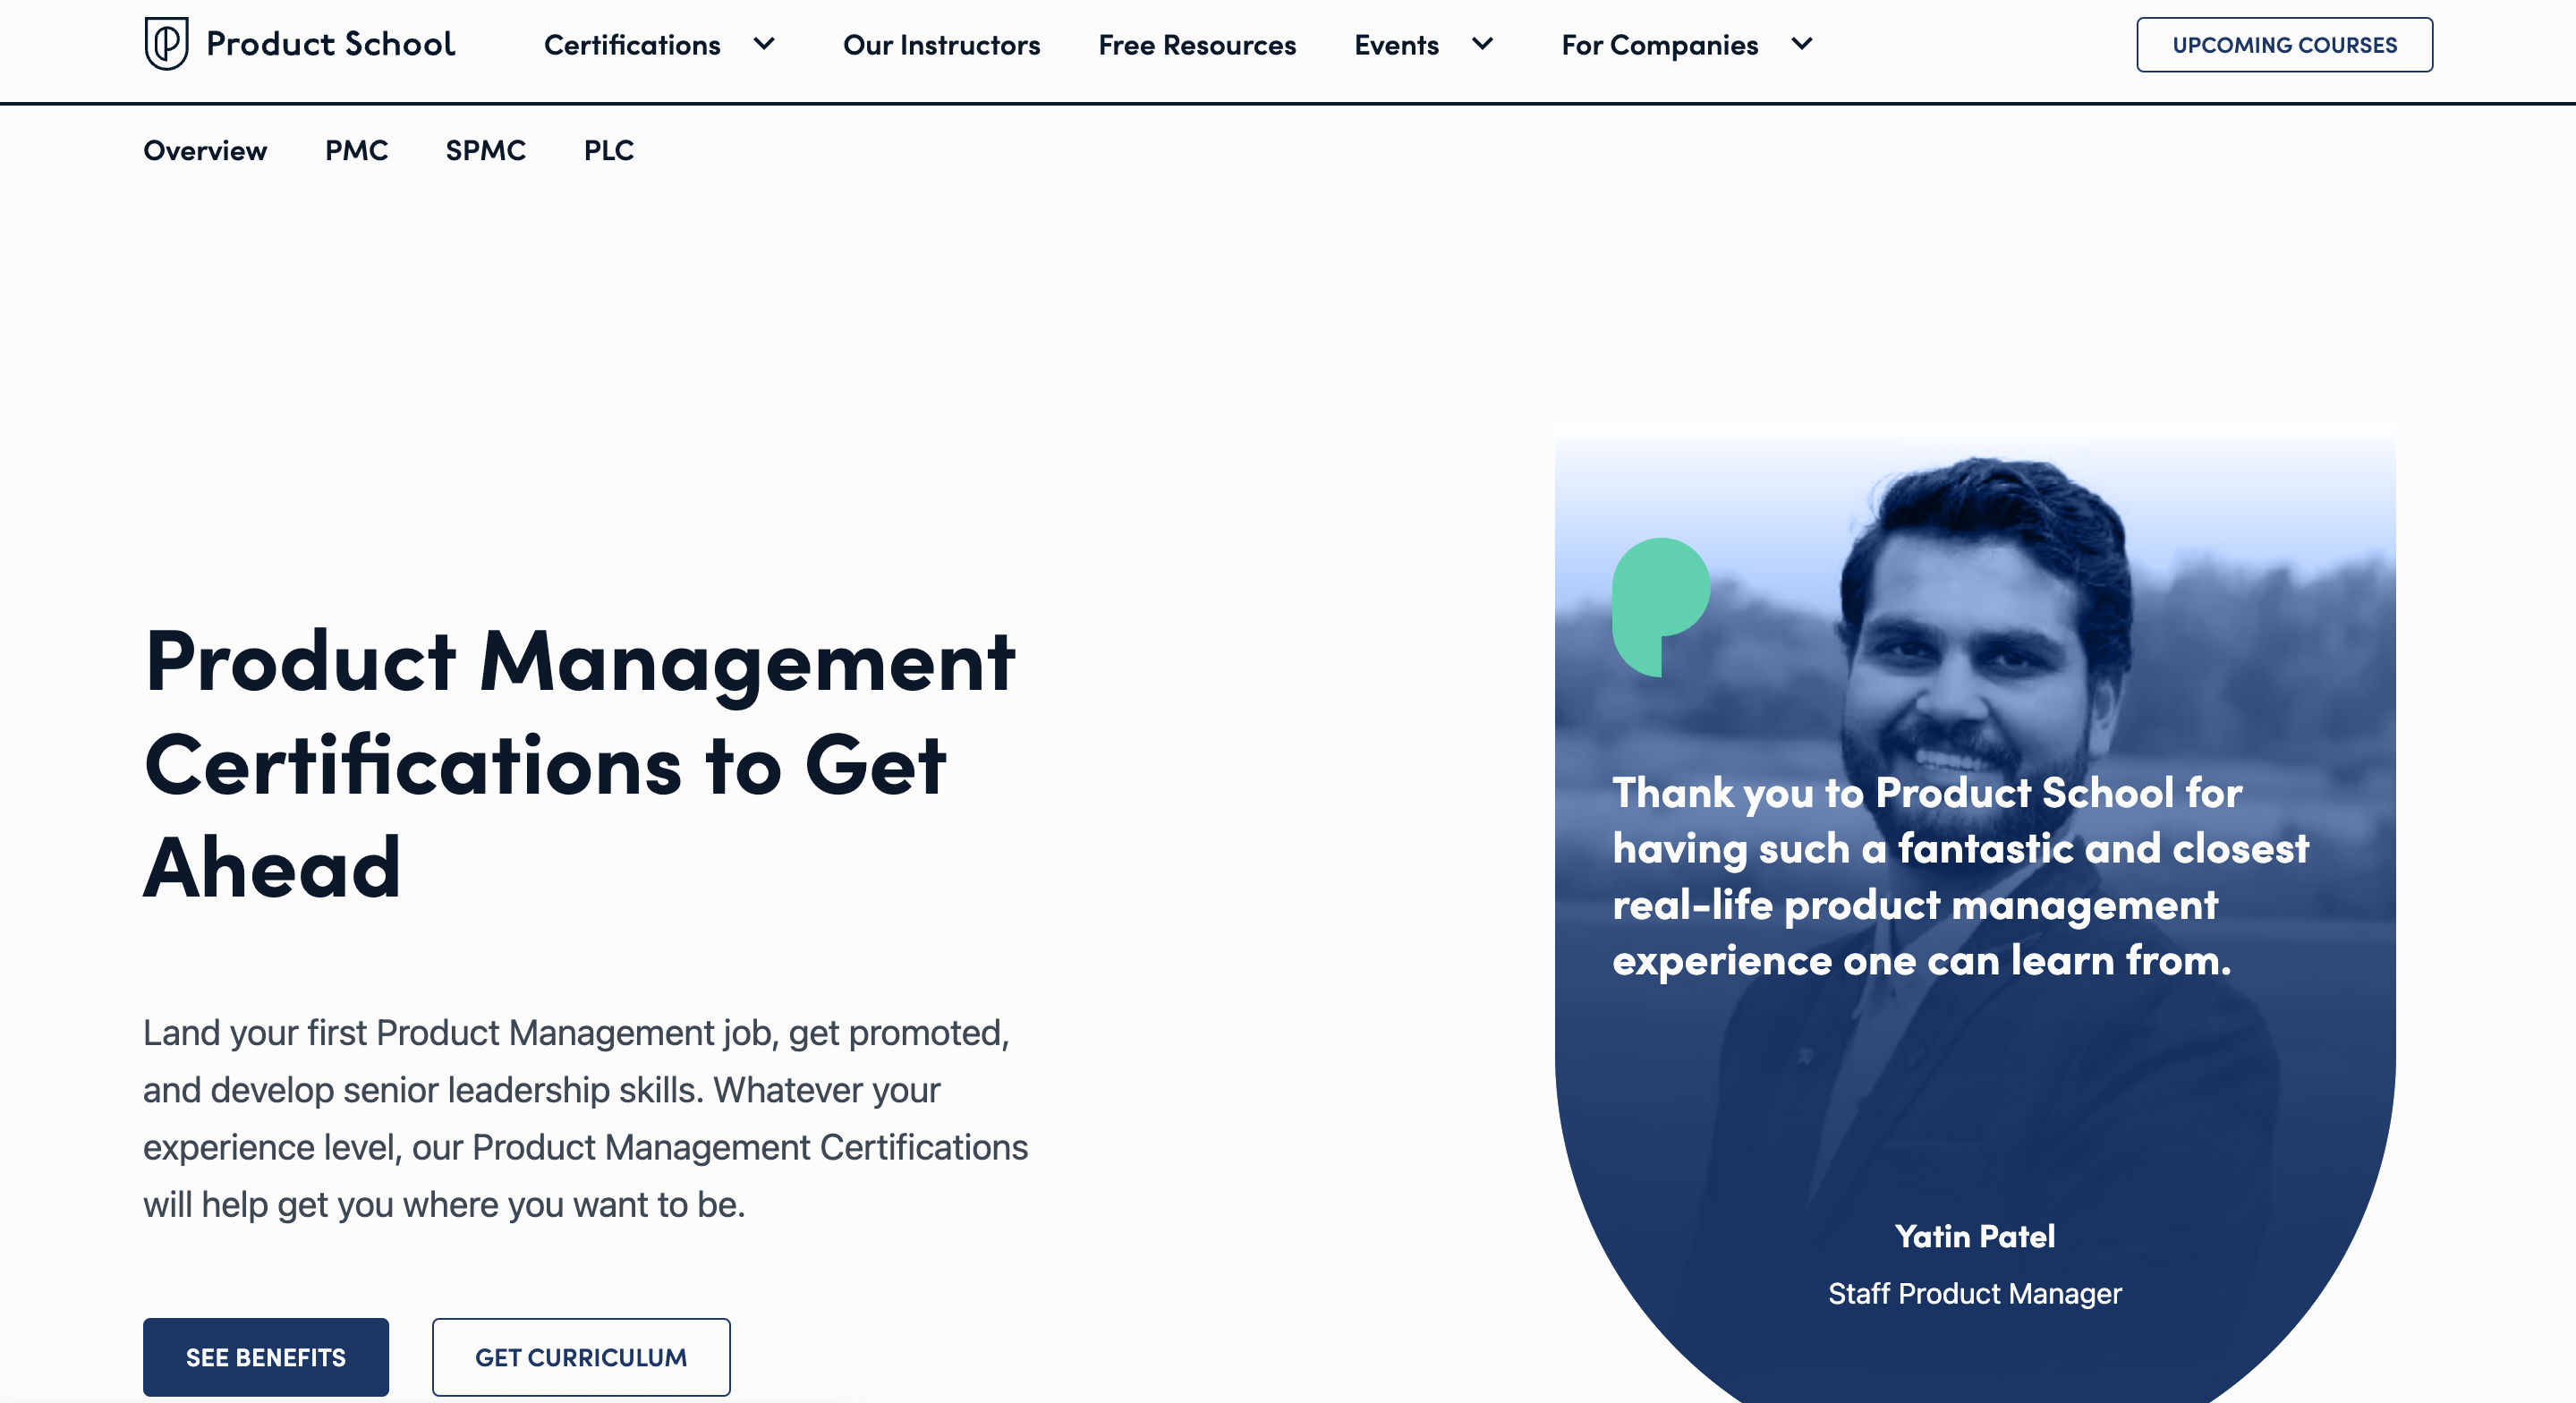Switch to the PMC tab

point(356,150)
